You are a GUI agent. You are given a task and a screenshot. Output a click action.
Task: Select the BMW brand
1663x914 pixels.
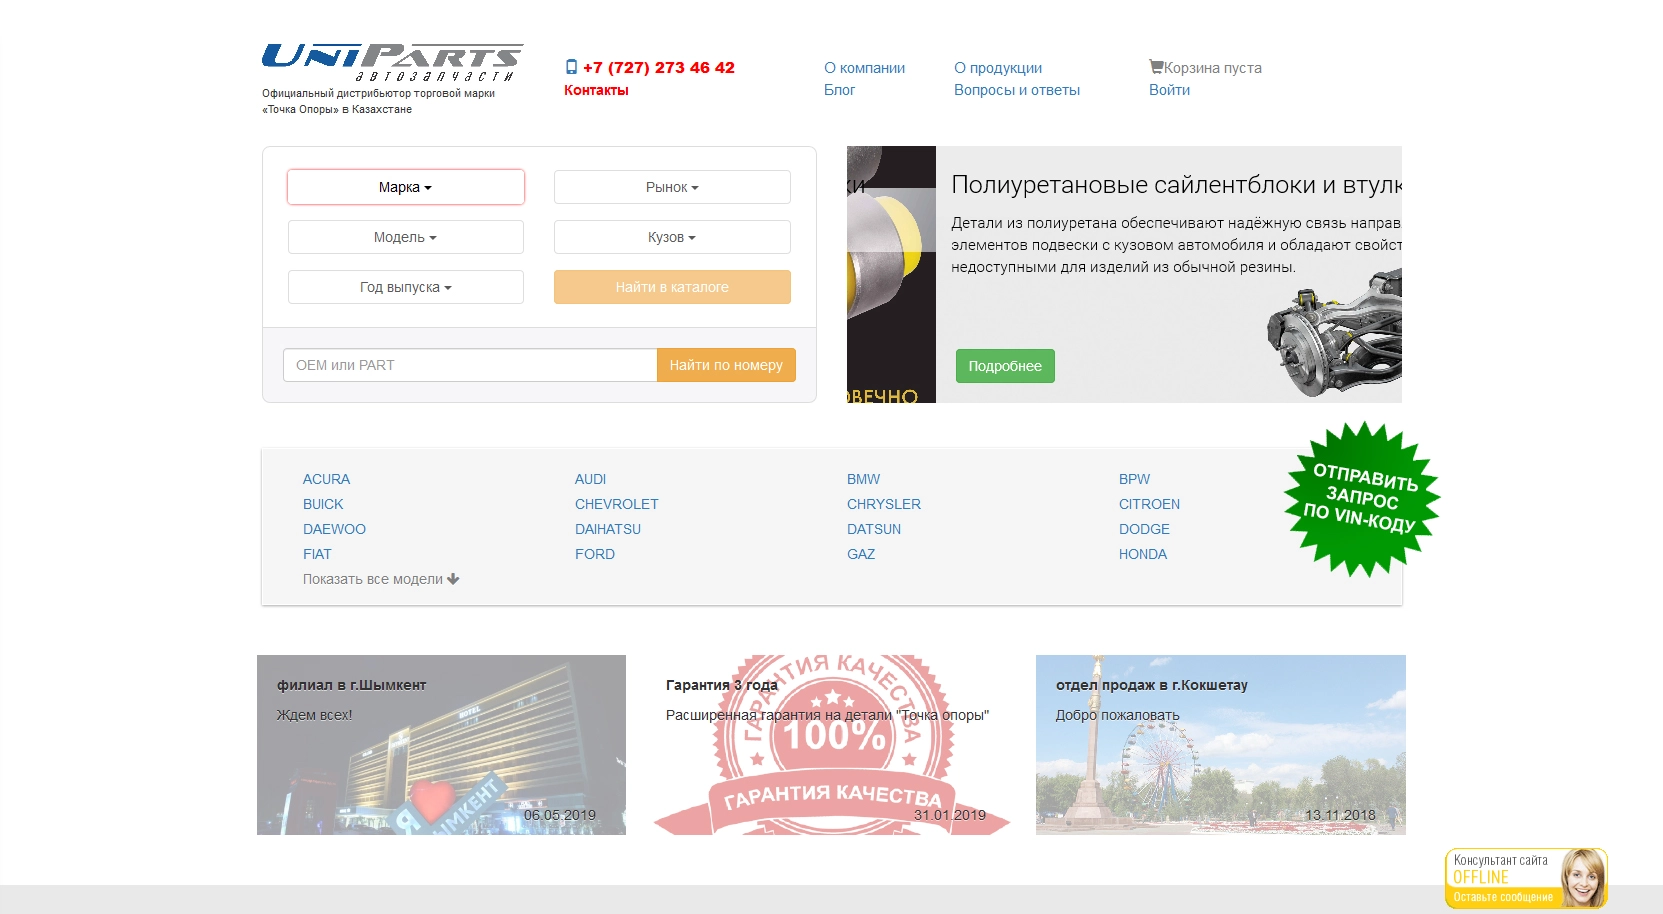point(863,479)
